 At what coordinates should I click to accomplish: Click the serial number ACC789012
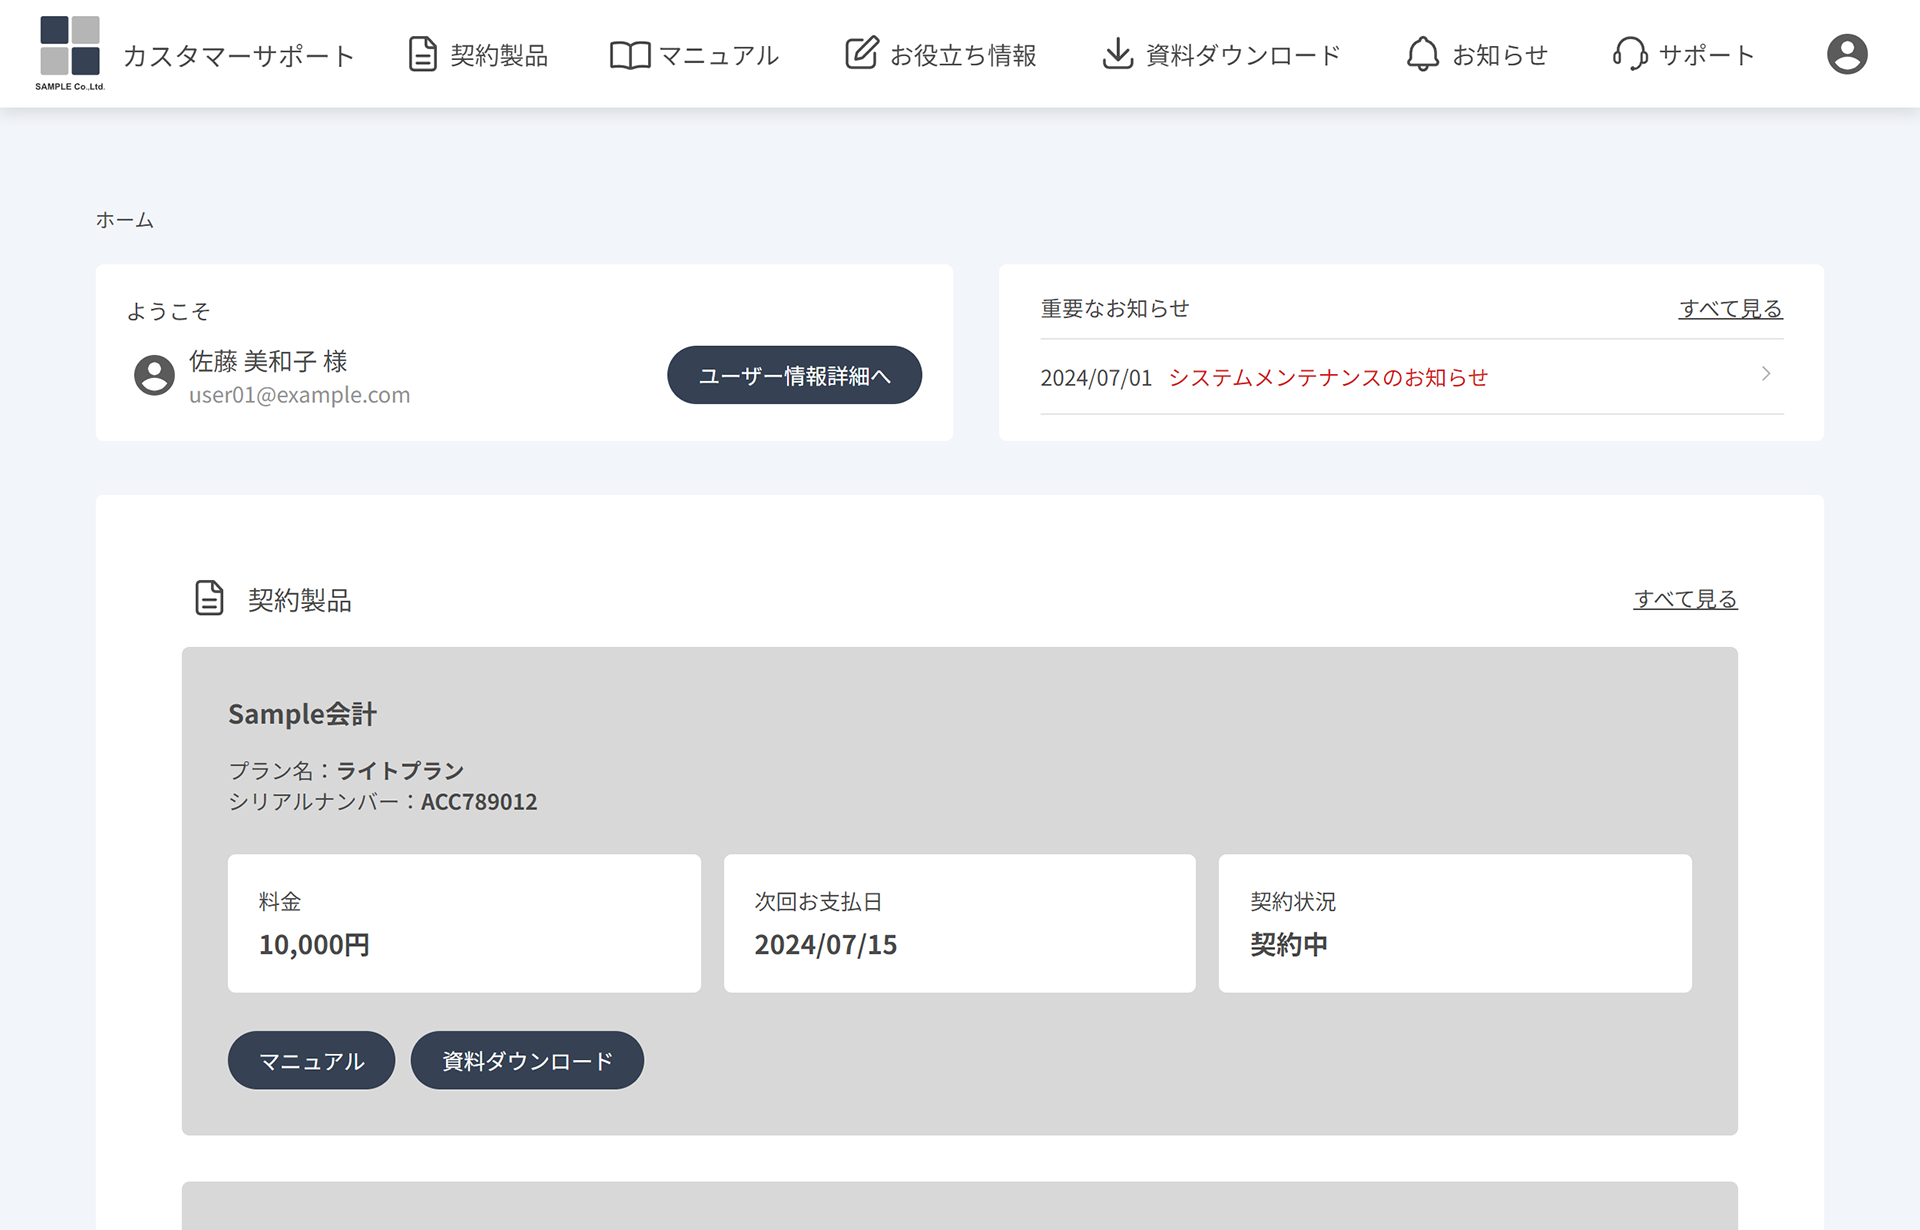point(479,802)
